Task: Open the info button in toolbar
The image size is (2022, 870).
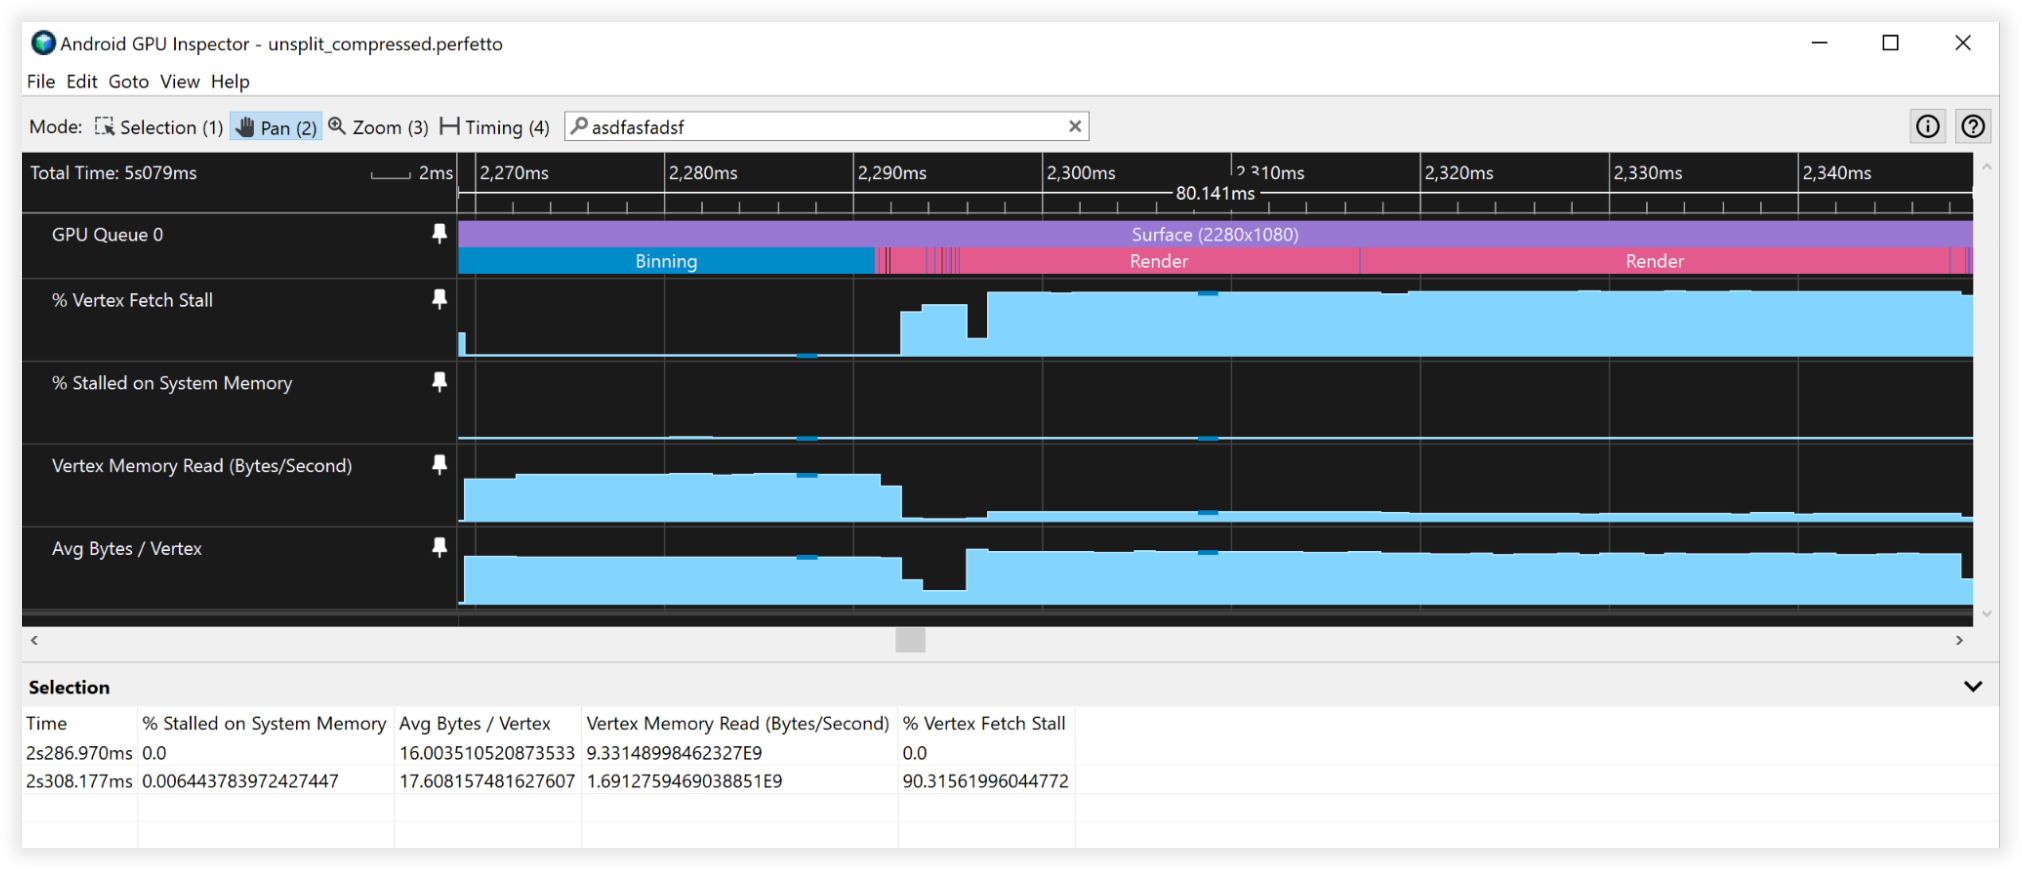Action: click(x=1927, y=126)
